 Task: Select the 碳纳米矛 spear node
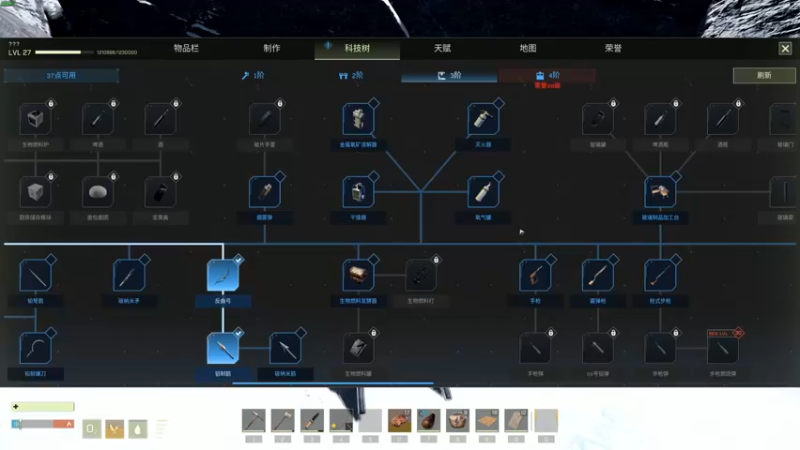point(129,276)
